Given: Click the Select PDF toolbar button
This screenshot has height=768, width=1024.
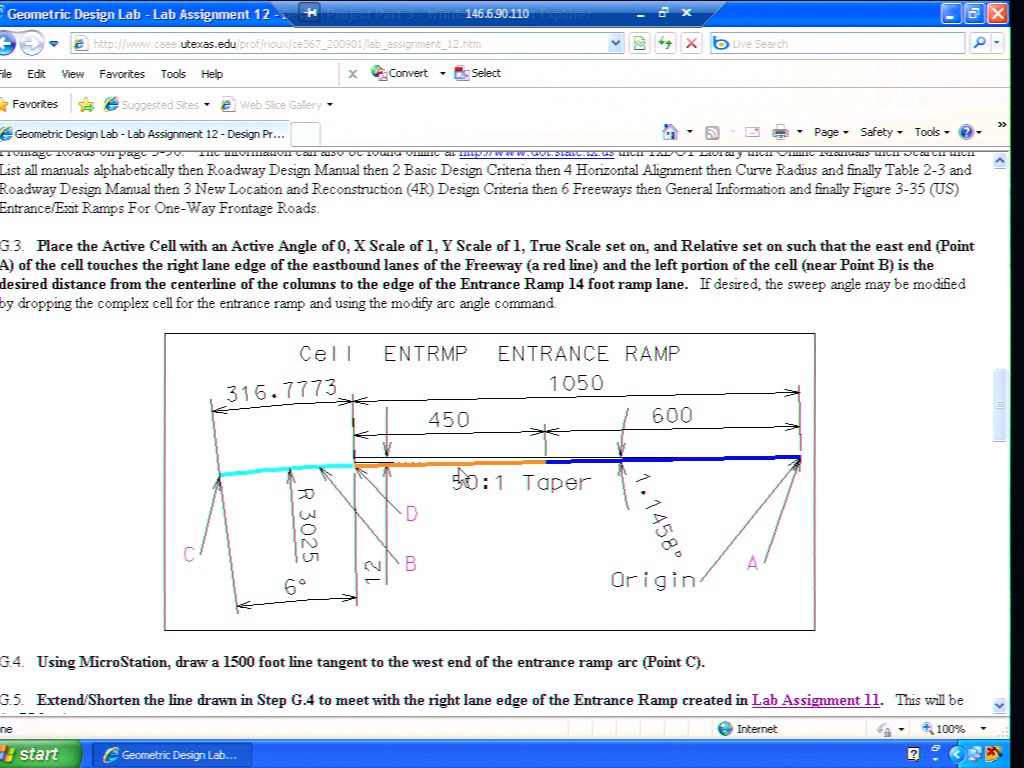Looking at the screenshot, I should tap(477, 73).
